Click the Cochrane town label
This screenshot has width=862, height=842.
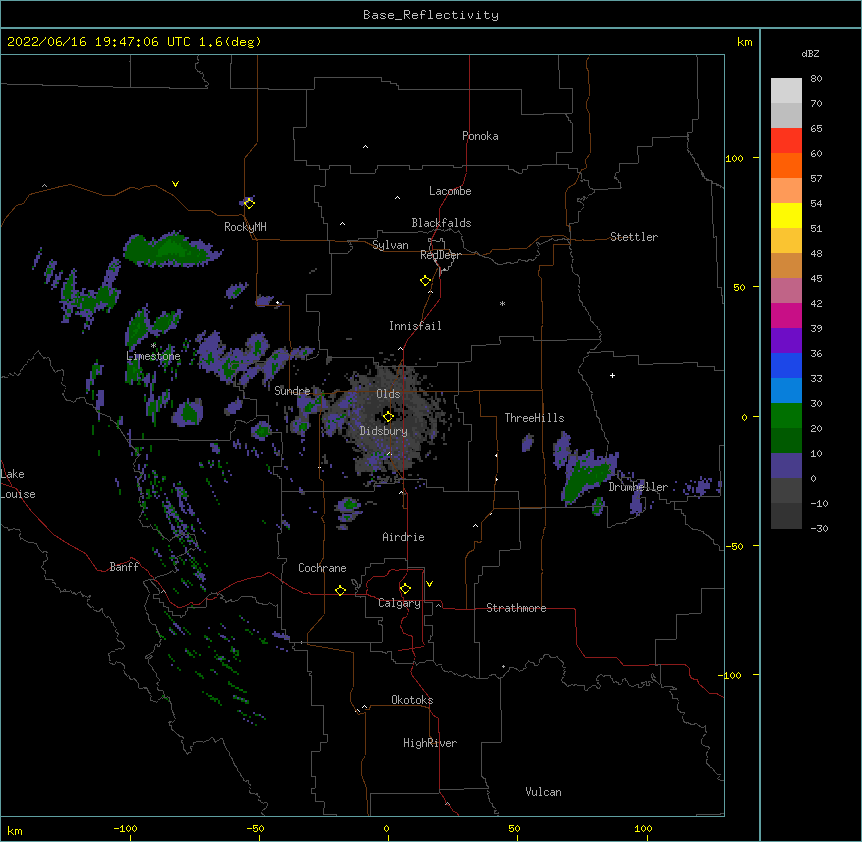point(322,568)
